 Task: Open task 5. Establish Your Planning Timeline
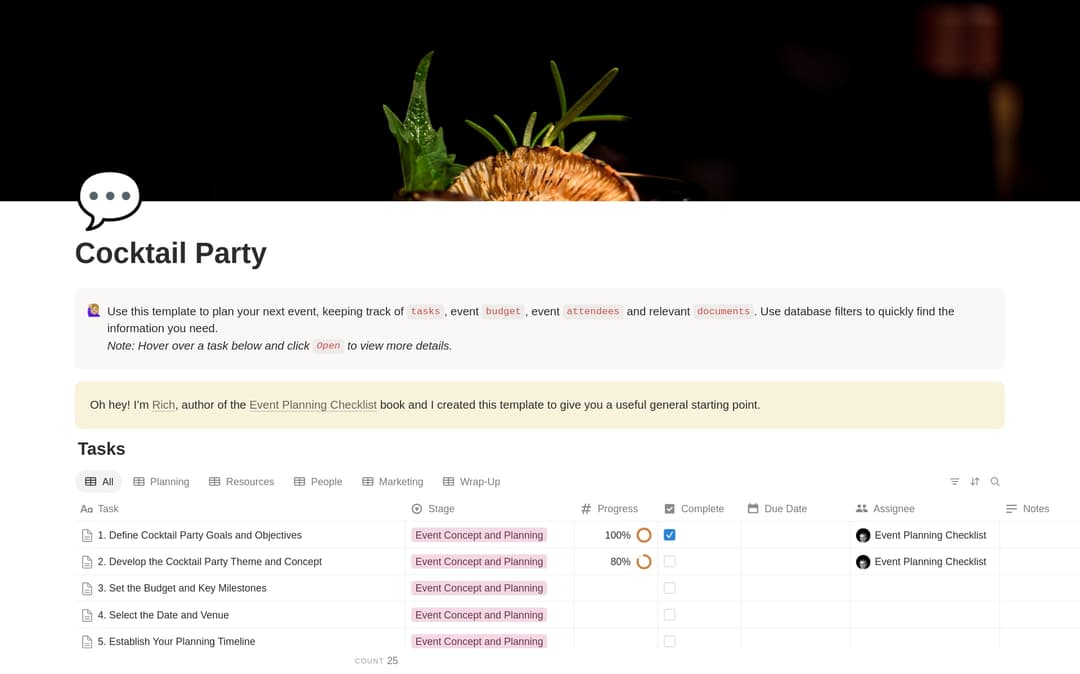[176, 642]
